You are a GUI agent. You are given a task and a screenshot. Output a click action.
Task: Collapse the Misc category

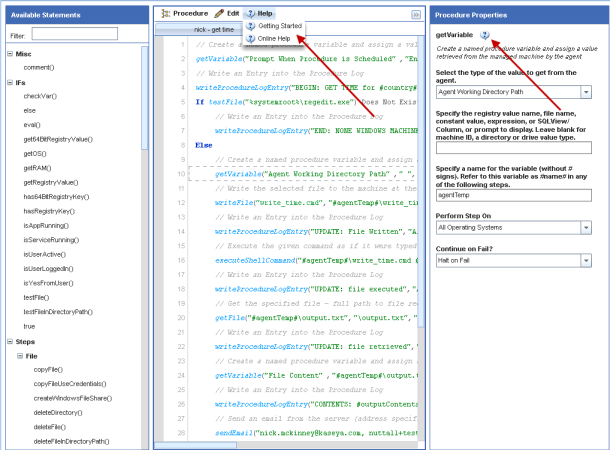click(10, 54)
